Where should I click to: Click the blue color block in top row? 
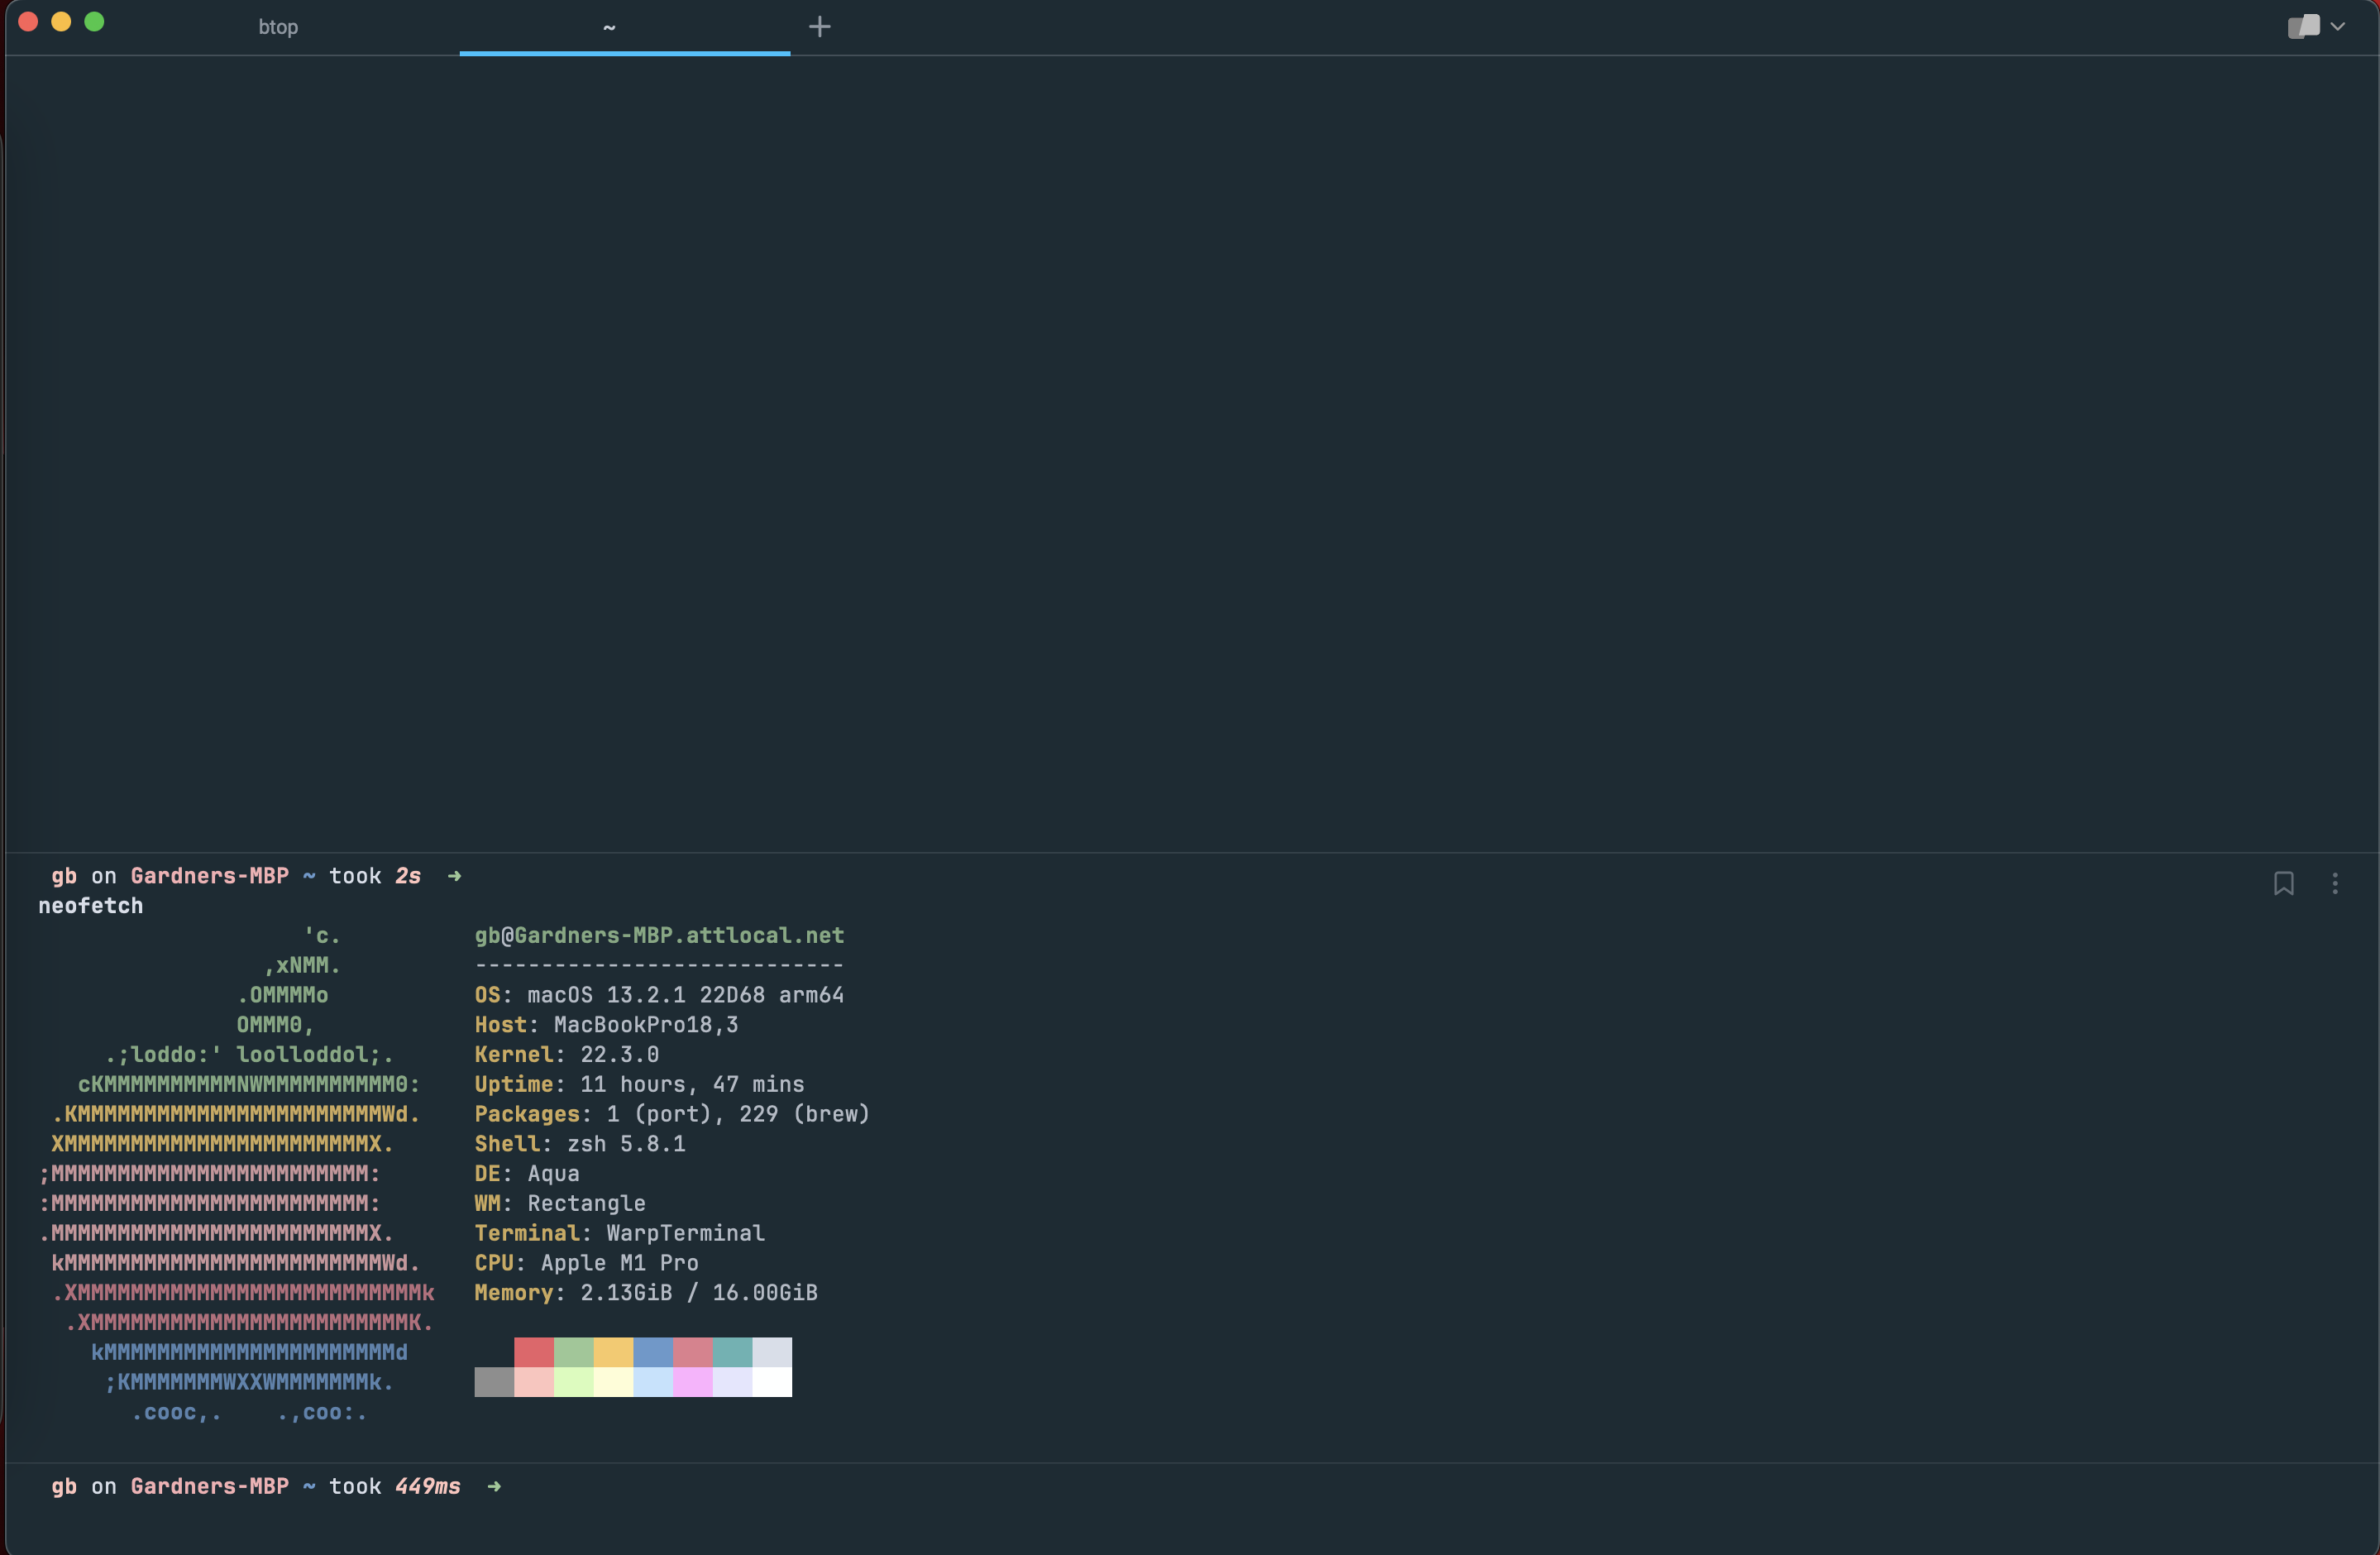[653, 1352]
